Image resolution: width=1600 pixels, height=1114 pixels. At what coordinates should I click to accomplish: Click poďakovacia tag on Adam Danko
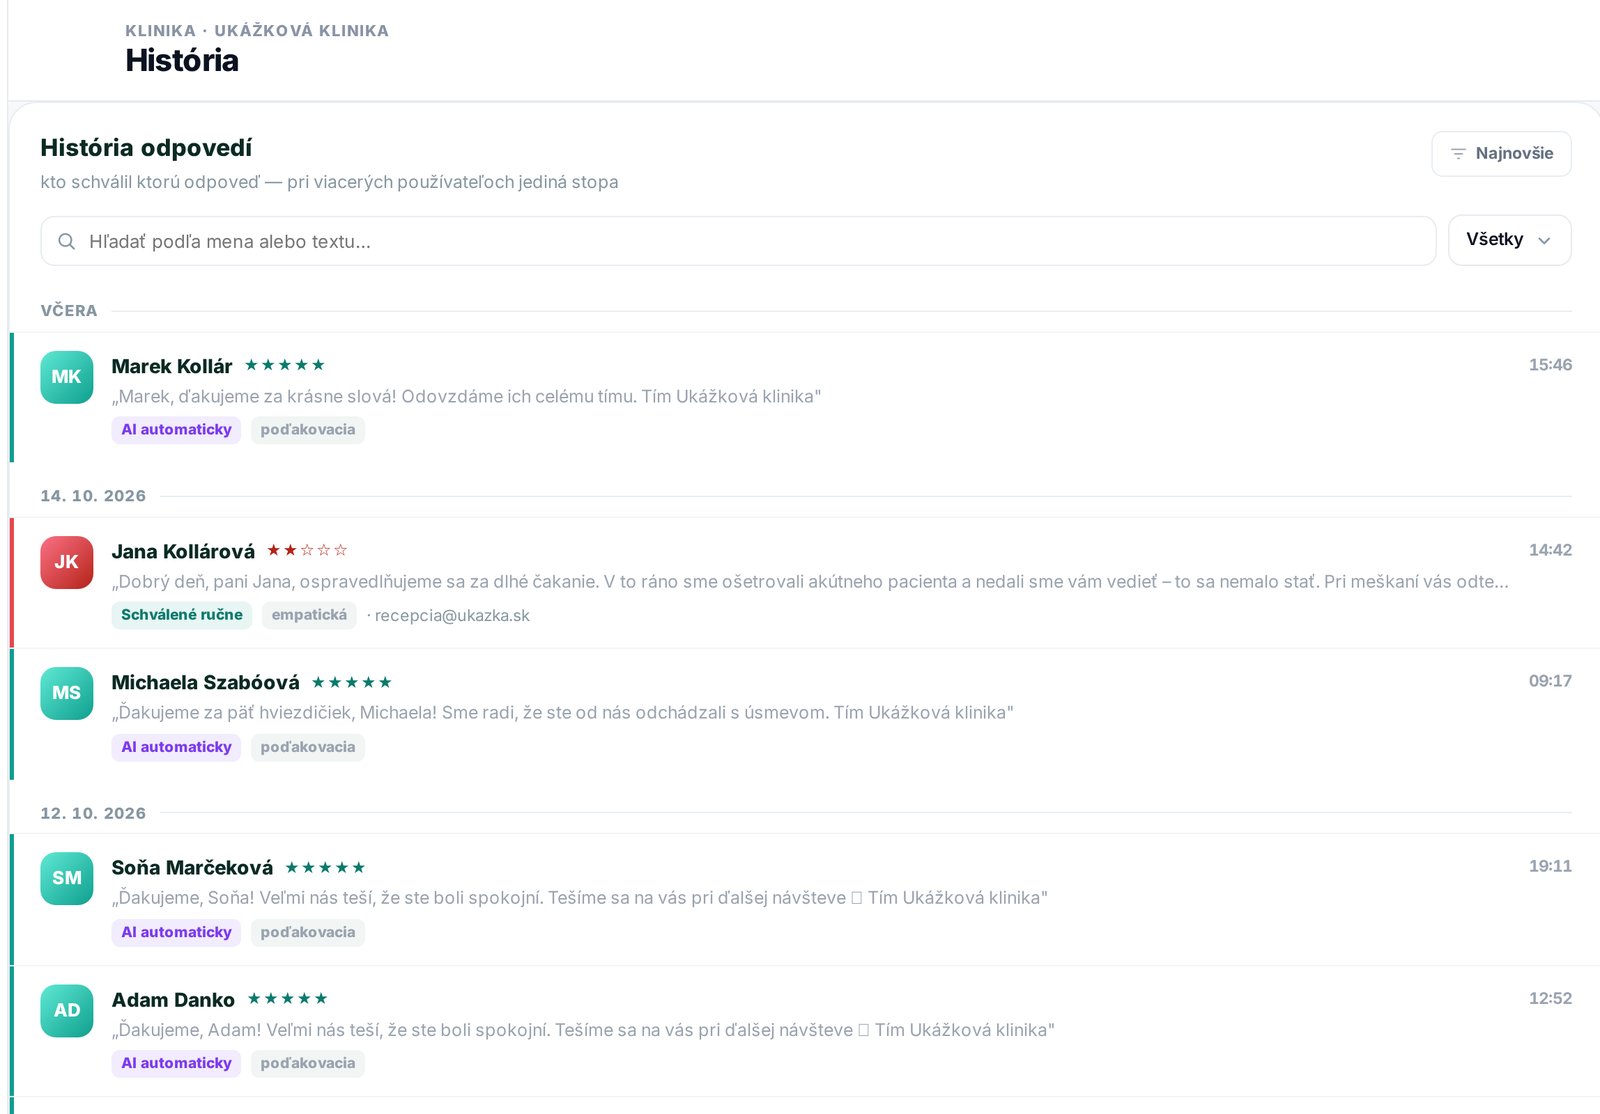coord(308,1063)
